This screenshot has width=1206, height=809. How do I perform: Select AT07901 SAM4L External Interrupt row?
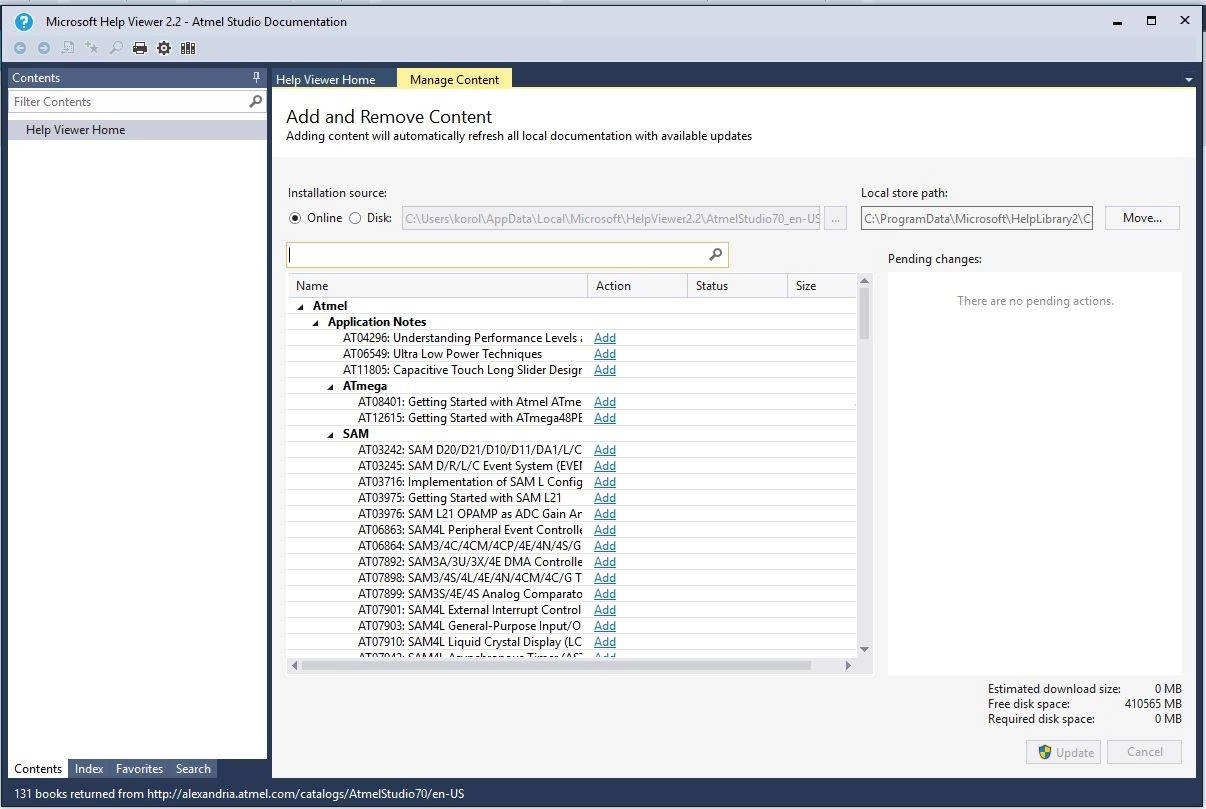[x=572, y=610]
